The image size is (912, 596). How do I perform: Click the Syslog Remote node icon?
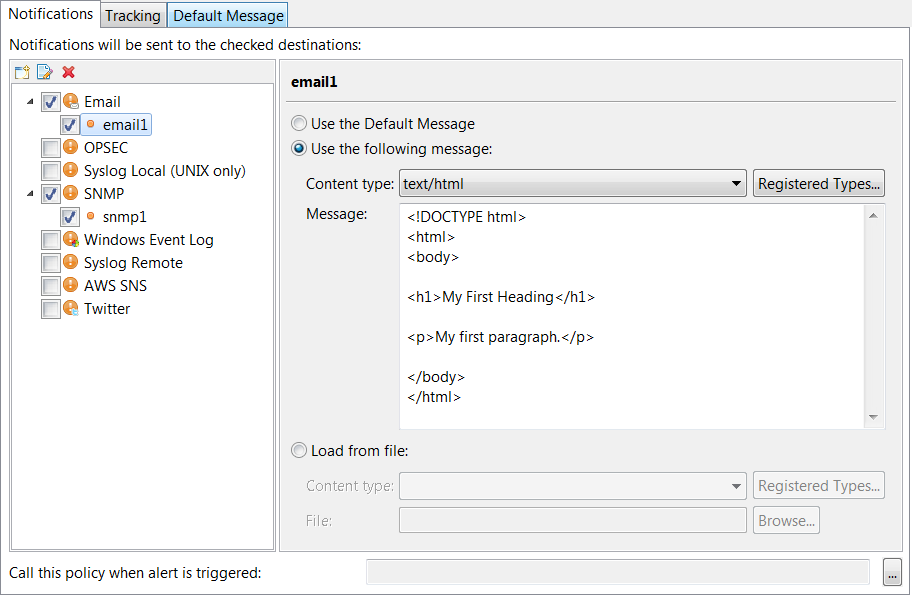pyautogui.click(x=70, y=262)
